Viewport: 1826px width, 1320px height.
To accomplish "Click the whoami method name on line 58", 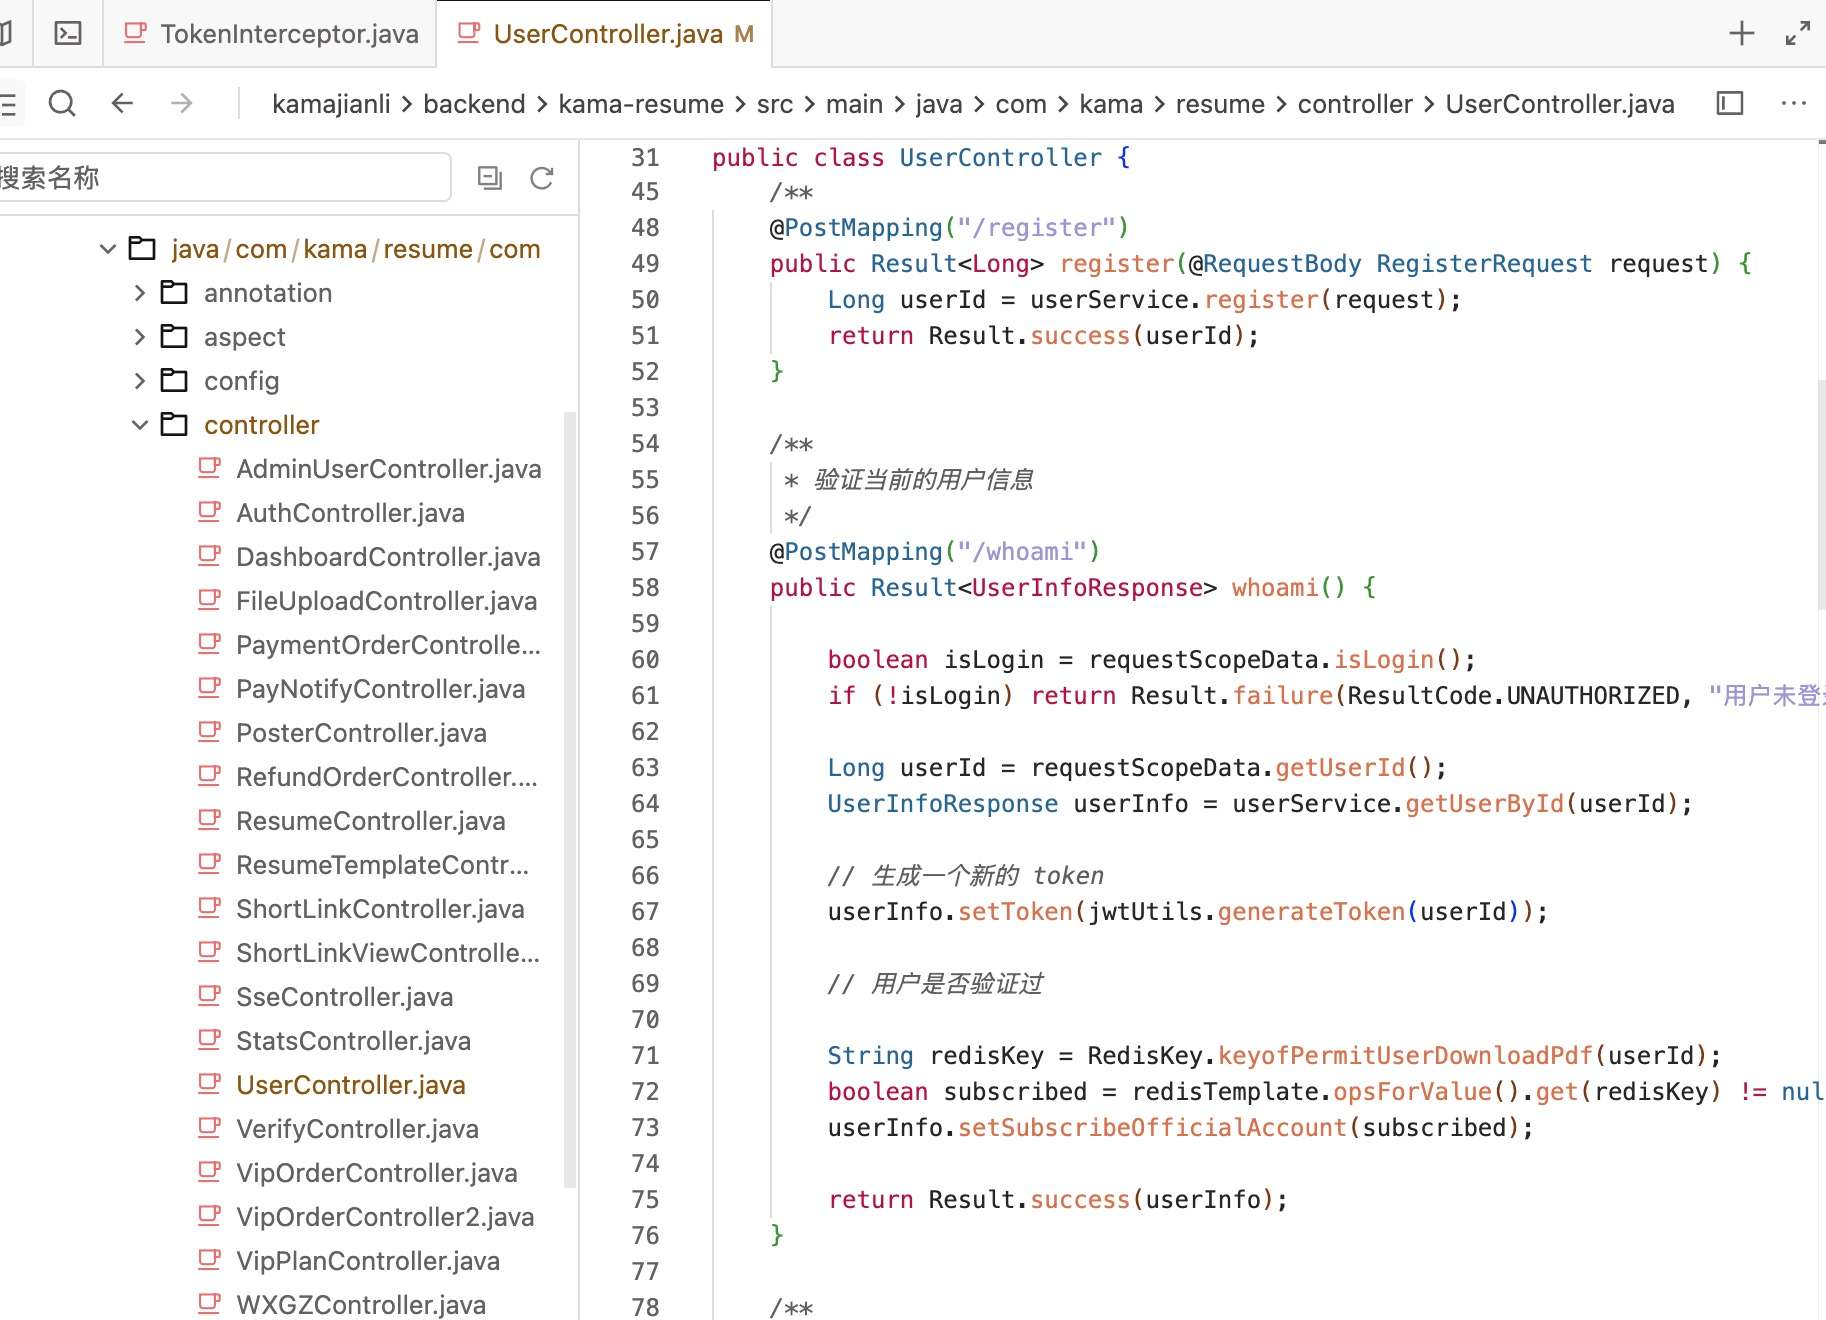I will tap(1275, 588).
